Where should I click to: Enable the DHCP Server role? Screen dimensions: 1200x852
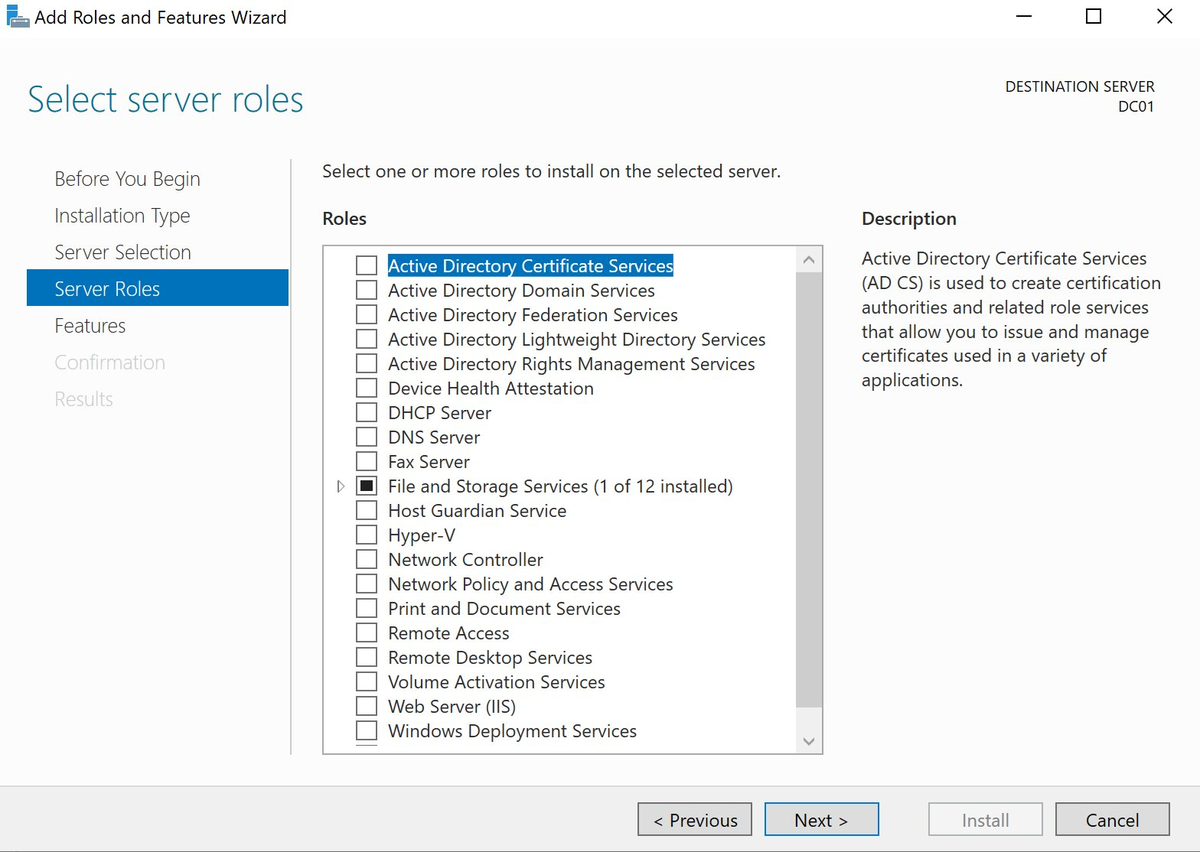[x=366, y=412]
